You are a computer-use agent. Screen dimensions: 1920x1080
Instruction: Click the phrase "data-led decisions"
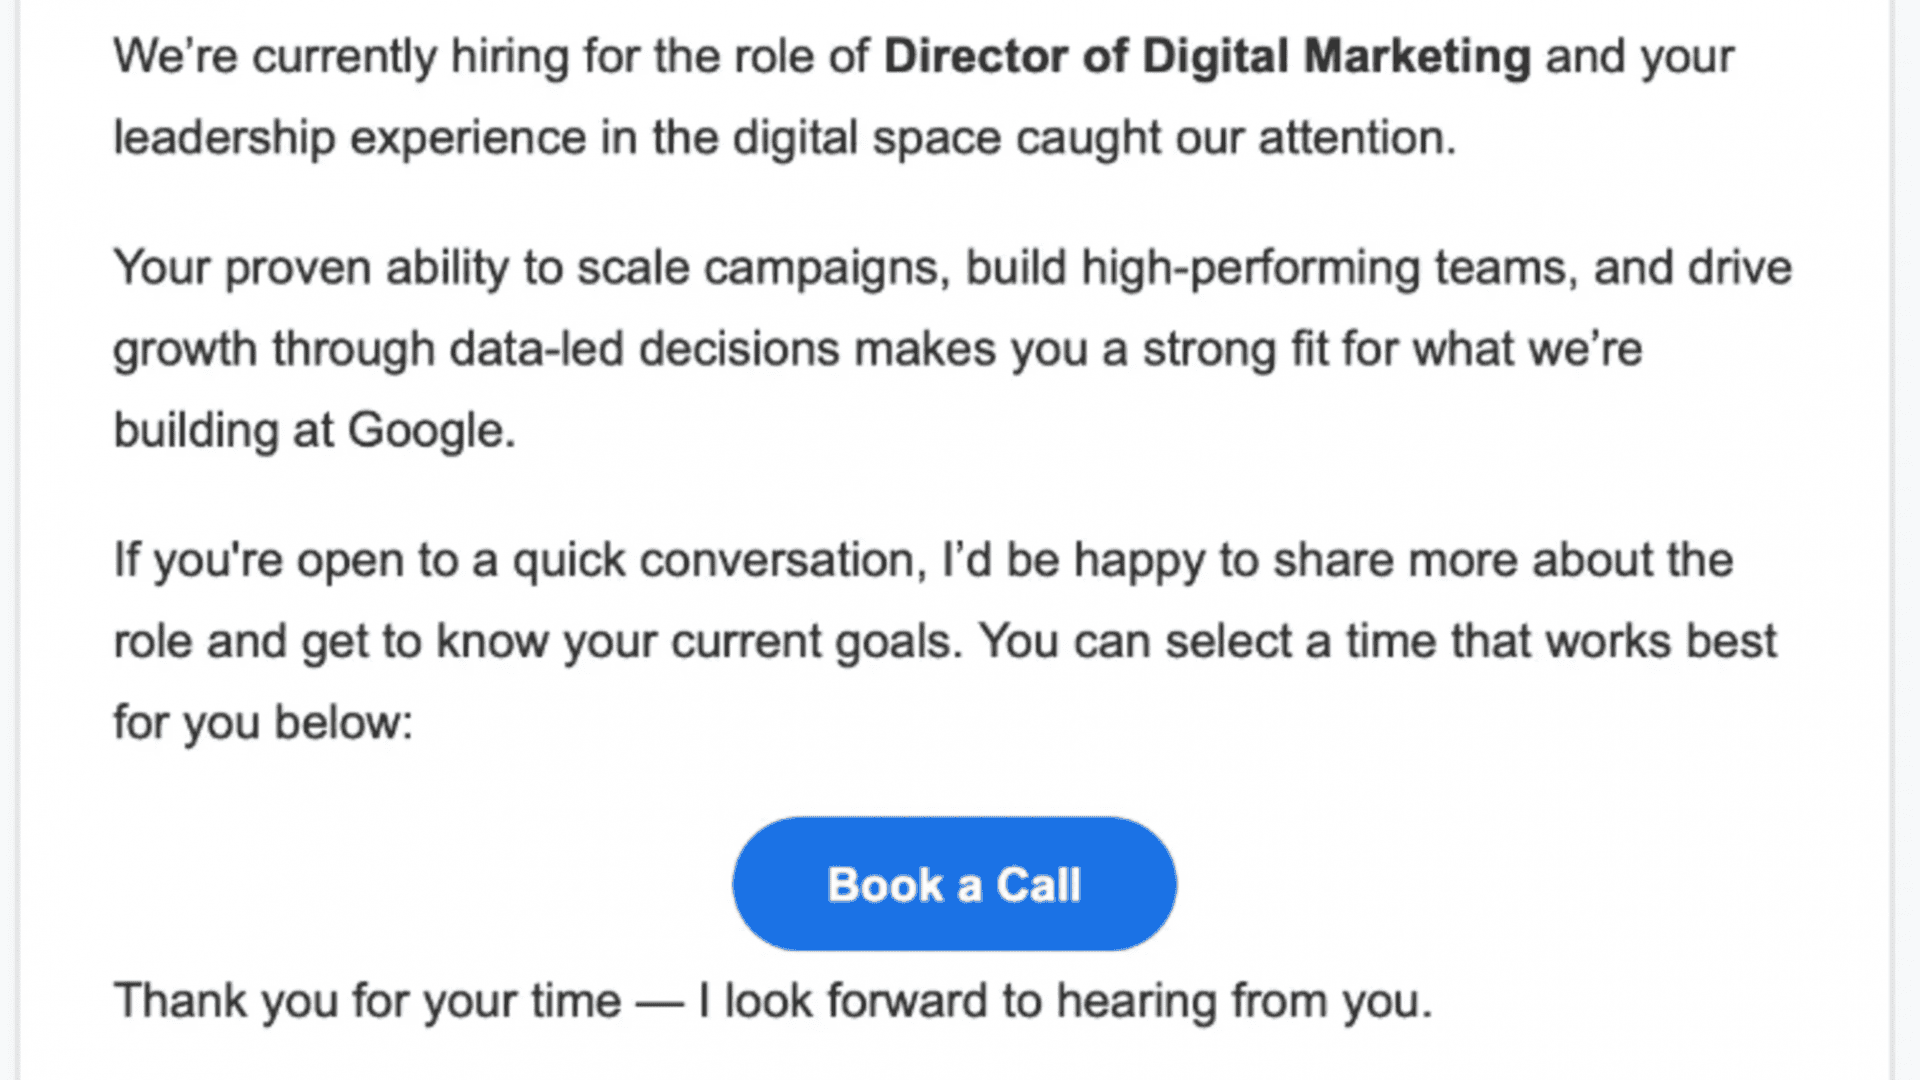[x=644, y=350]
